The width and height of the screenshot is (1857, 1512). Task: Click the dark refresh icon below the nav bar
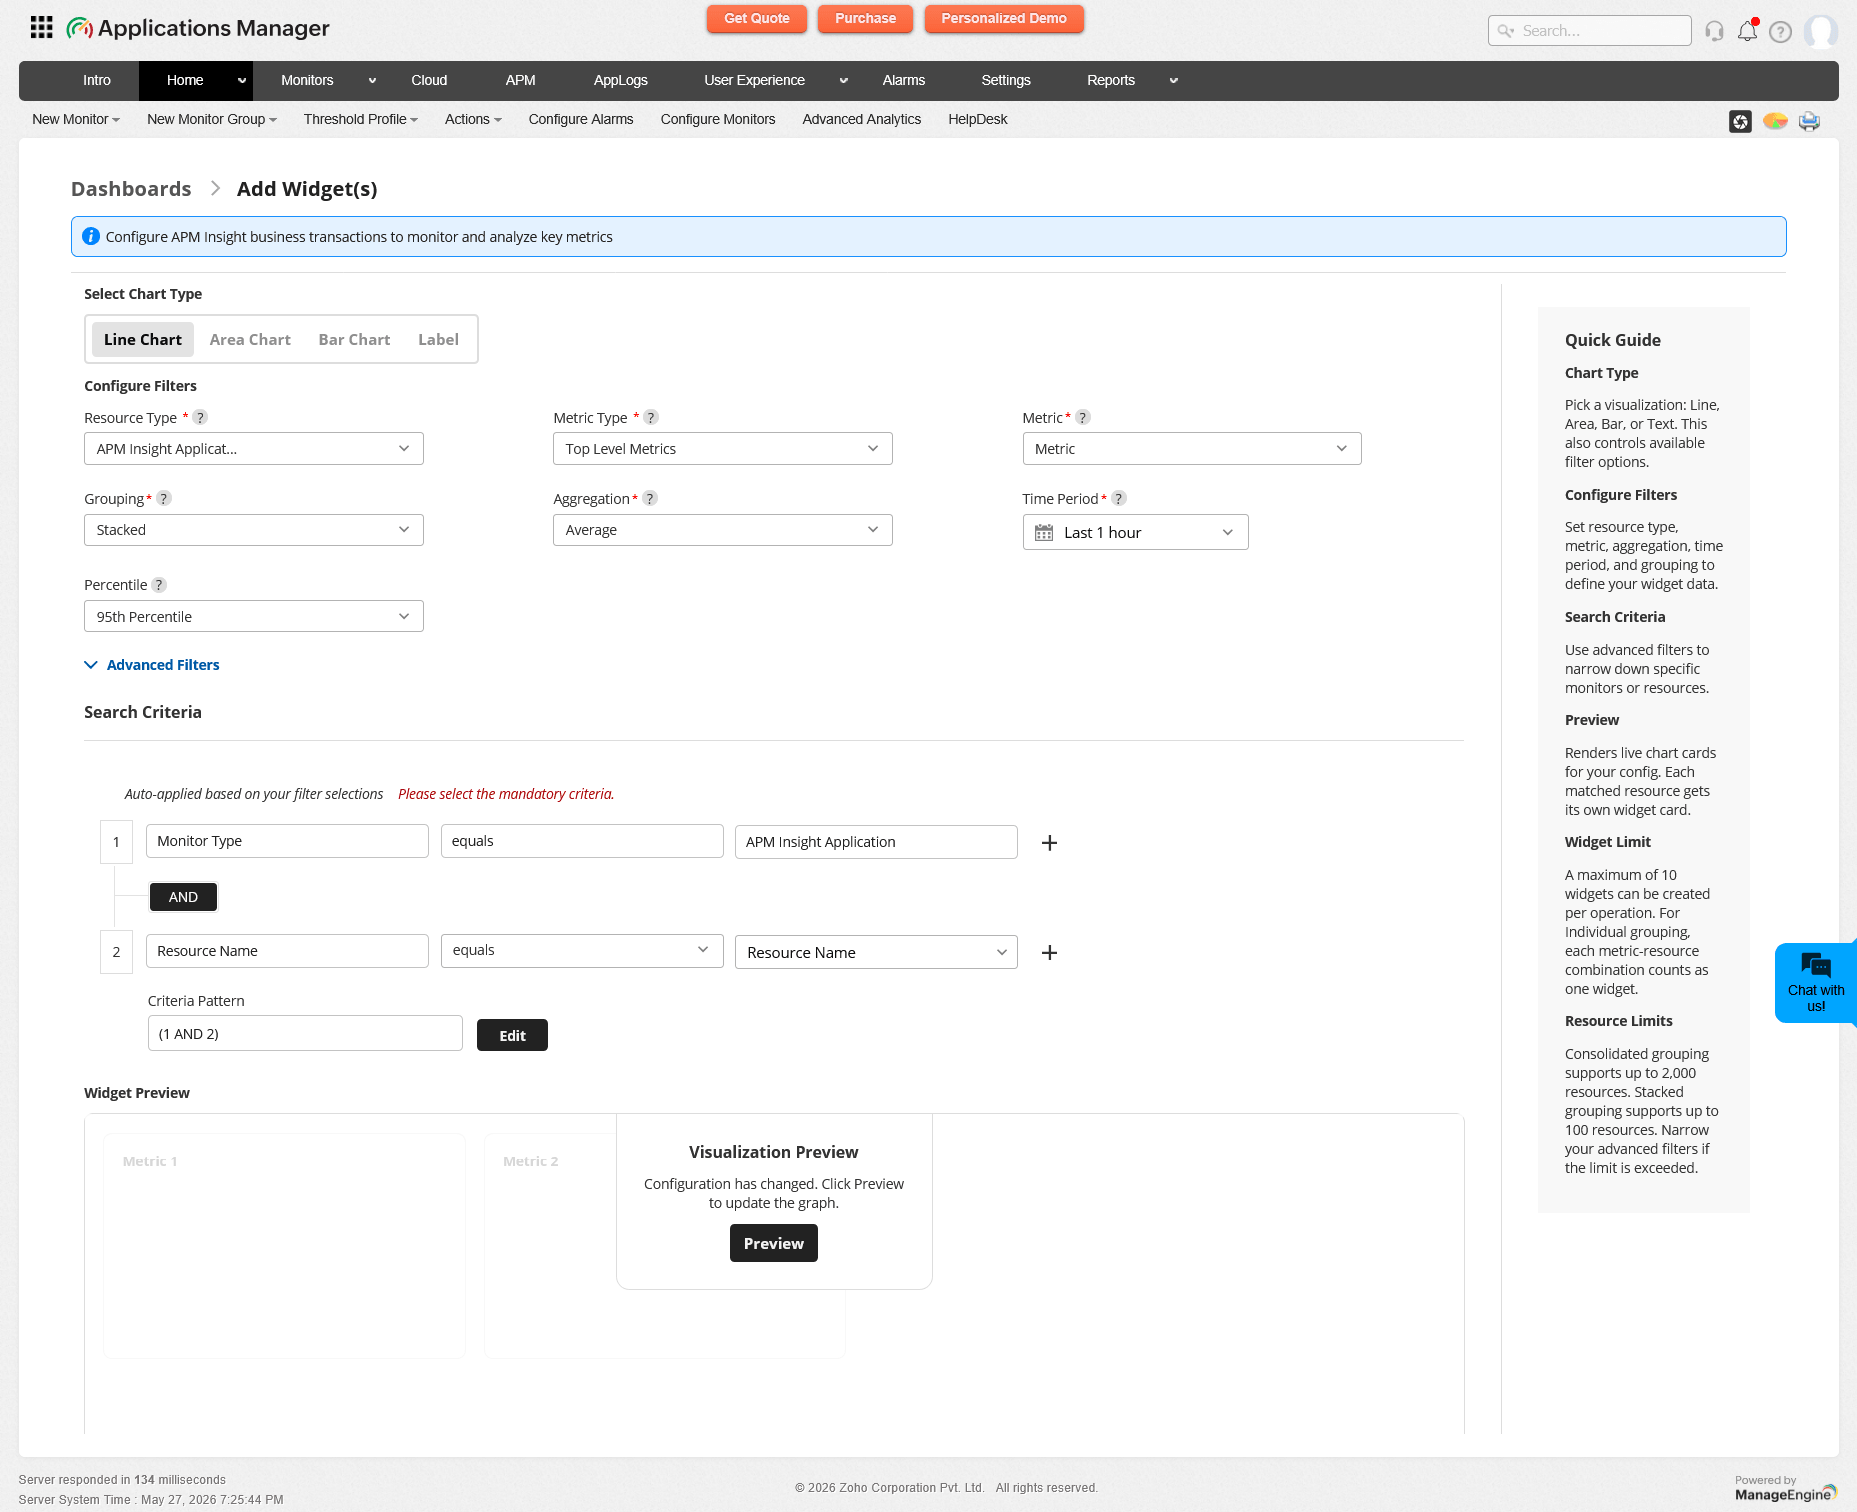pyautogui.click(x=1740, y=121)
